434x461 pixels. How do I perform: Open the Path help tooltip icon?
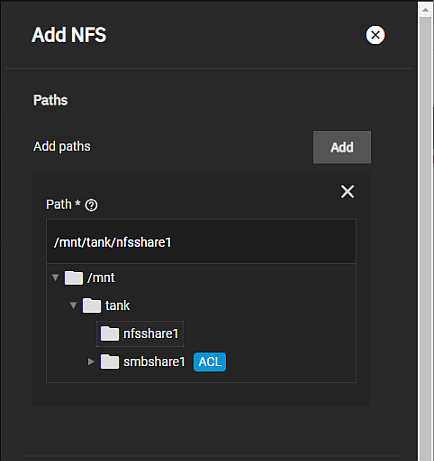(x=91, y=205)
